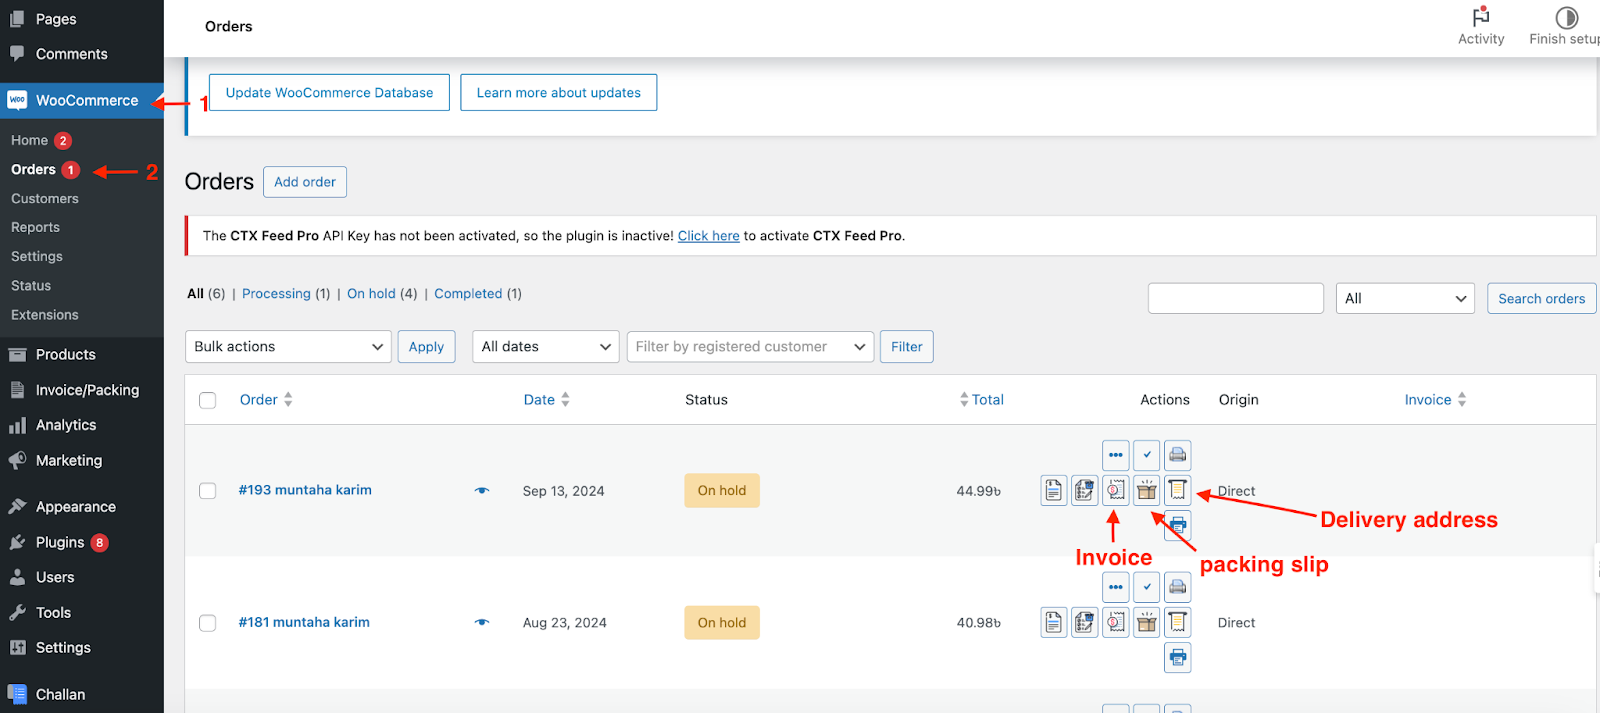Click gray printer icon for order #193
The height and width of the screenshot is (713, 1600).
click(x=1178, y=455)
